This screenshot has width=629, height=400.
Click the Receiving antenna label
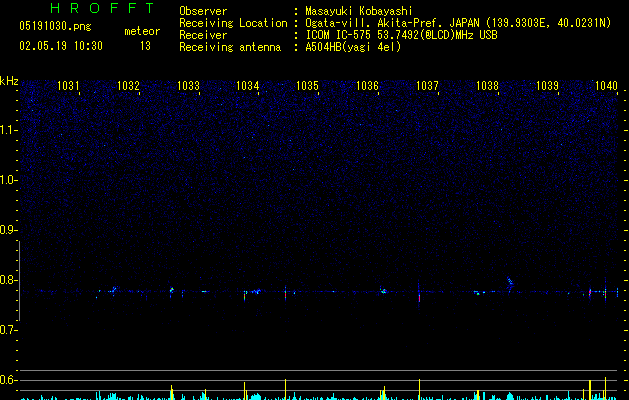pyautogui.click(x=230, y=47)
